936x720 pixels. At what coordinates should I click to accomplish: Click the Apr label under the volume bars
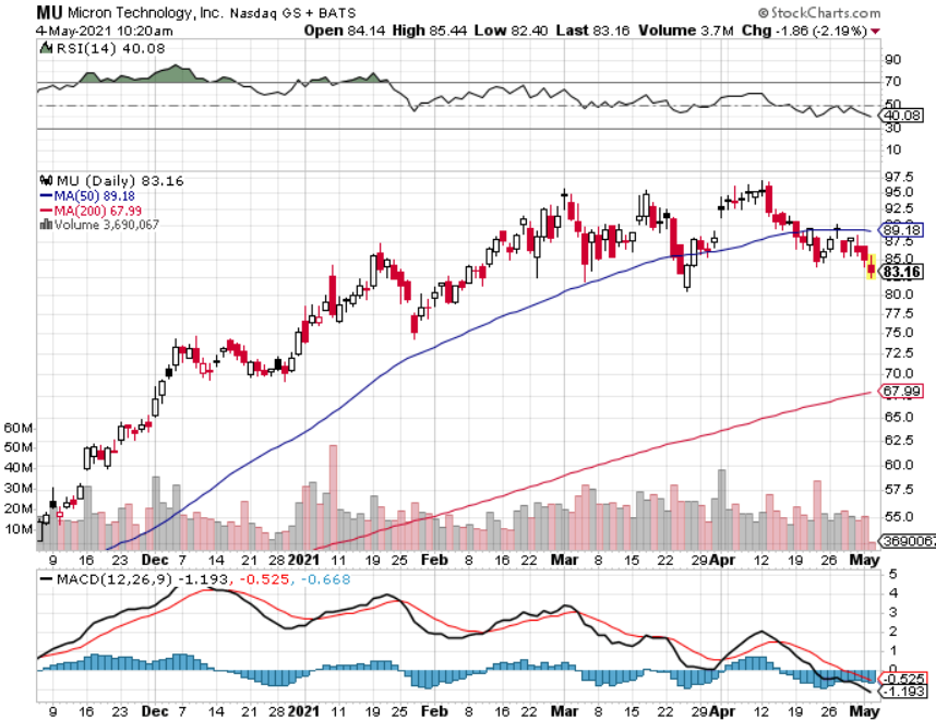pyautogui.click(x=723, y=560)
